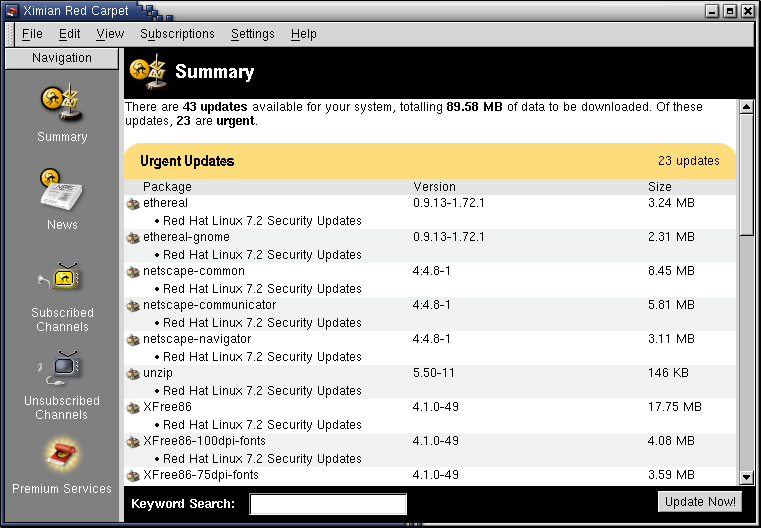This screenshot has width=761, height=528.
Task: Click the XFree86-75dpi-fonts package icon
Action: (132, 476)
